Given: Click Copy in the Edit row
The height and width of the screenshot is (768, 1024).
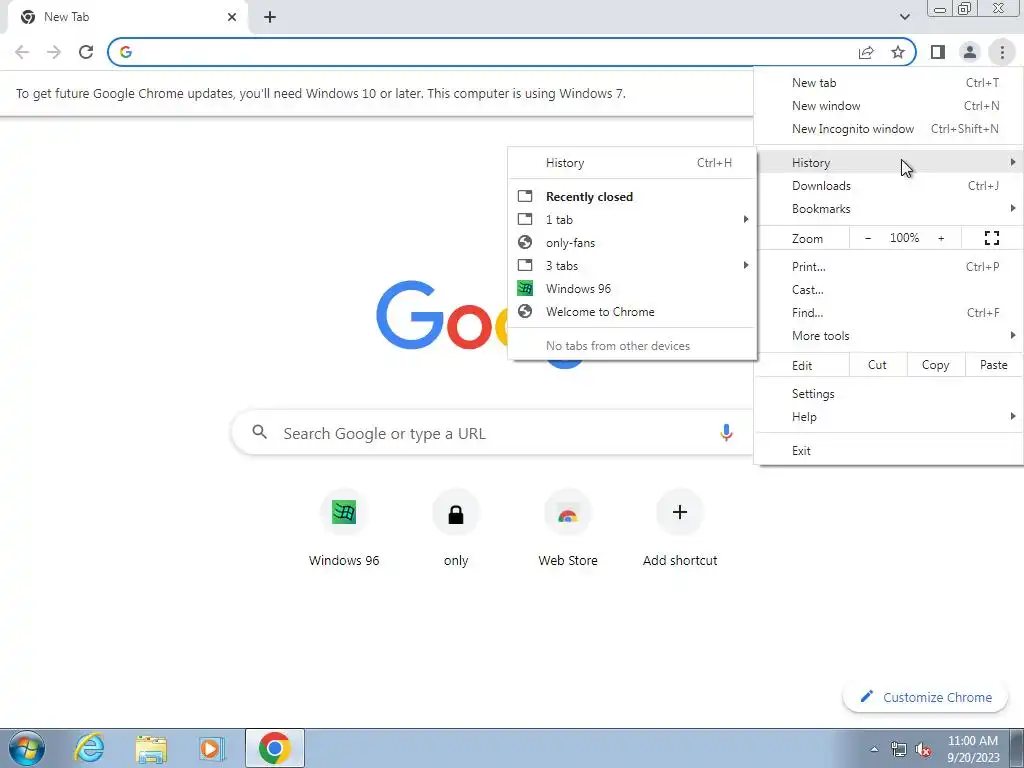Looking at the screenshot, I should (935, 365).
